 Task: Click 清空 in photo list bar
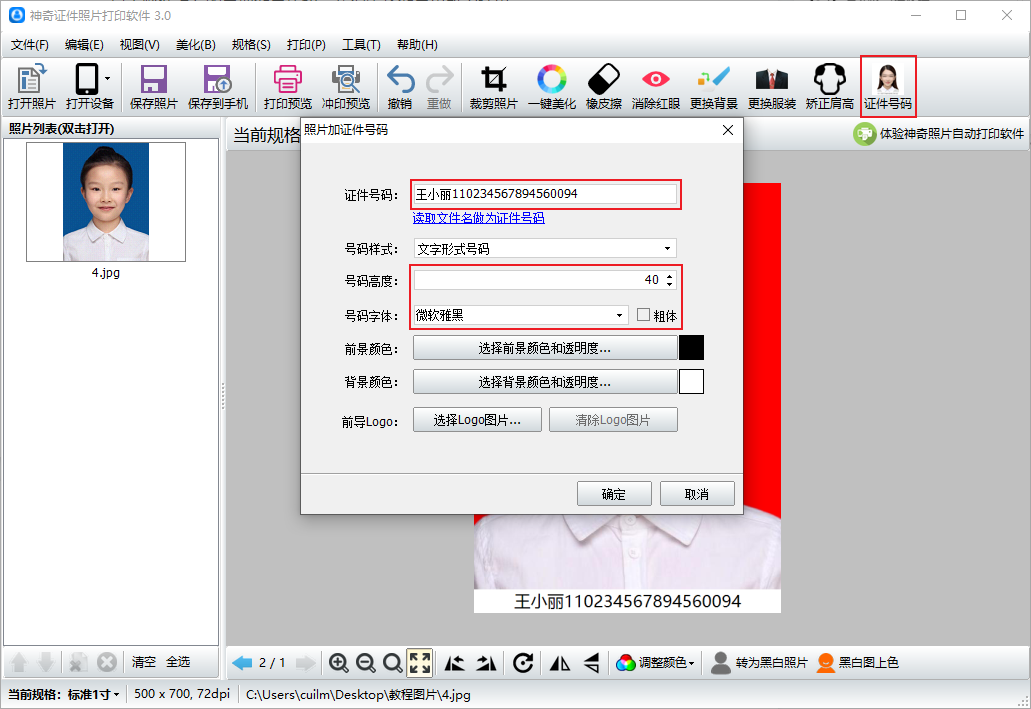click(x=143, y=662)
